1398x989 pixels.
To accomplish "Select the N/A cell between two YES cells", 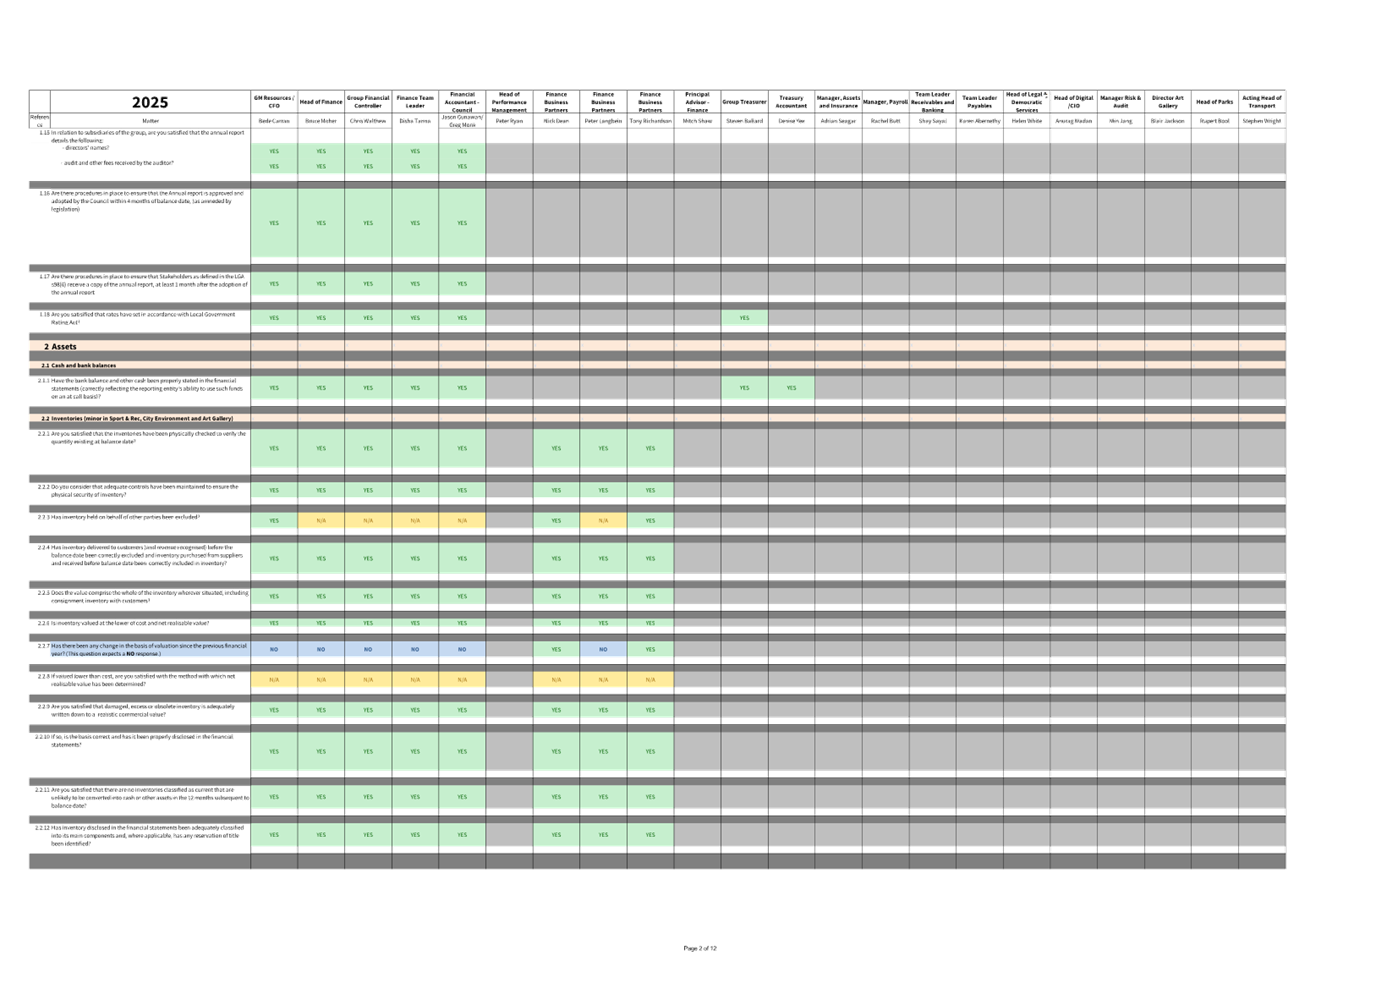I will coord(603,520).
